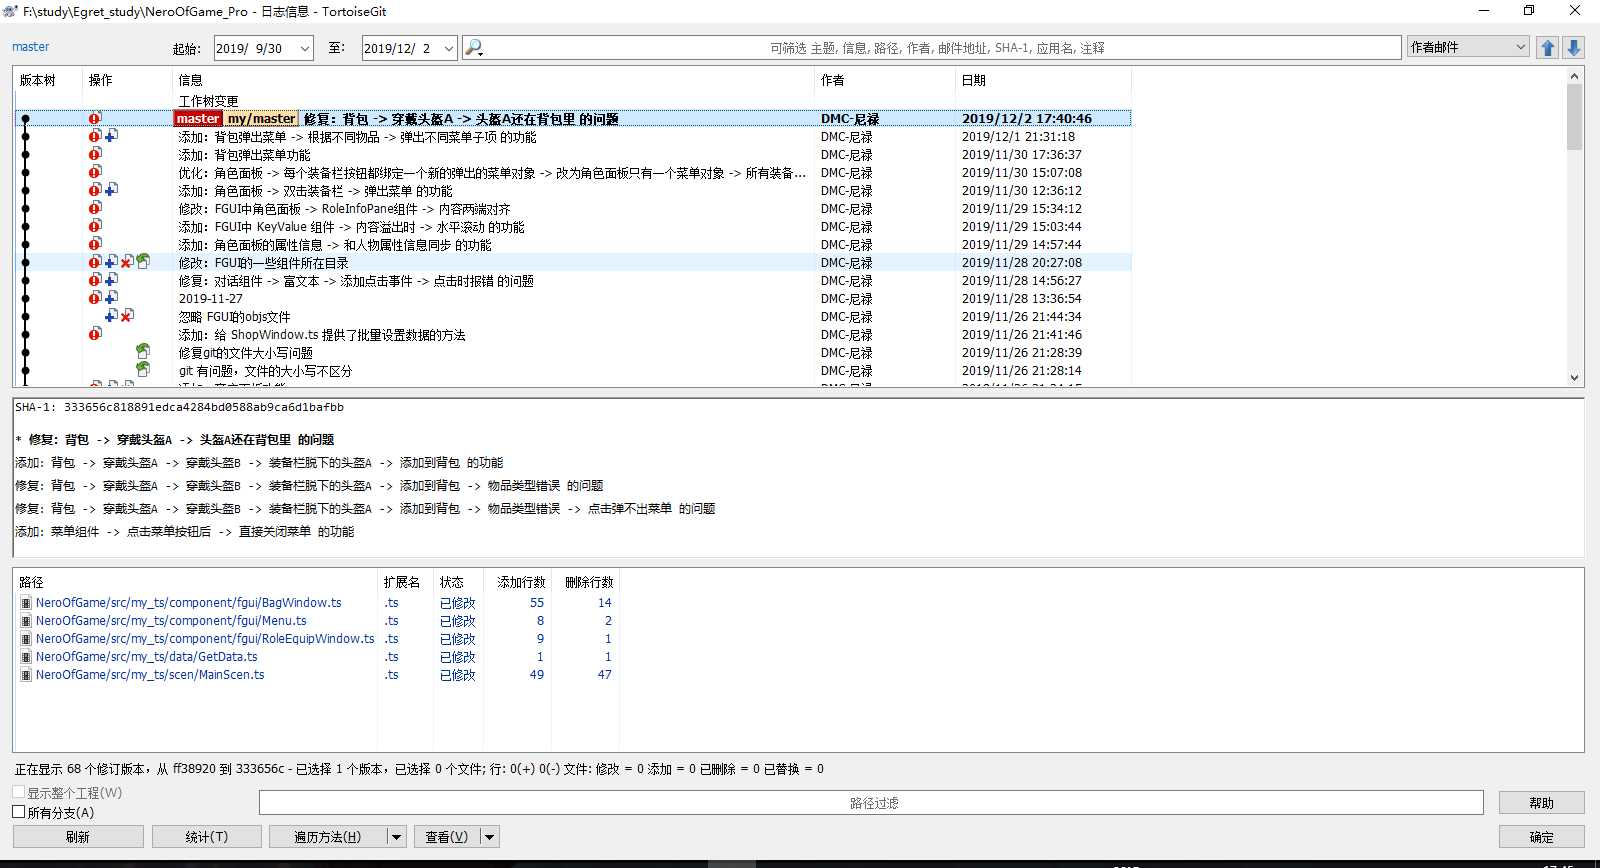Click added icon on 2019/11/28 20:27:08 commit
Image resolution: width=1600 pixels, height=868 pixels.
click(x=111, y=262)
